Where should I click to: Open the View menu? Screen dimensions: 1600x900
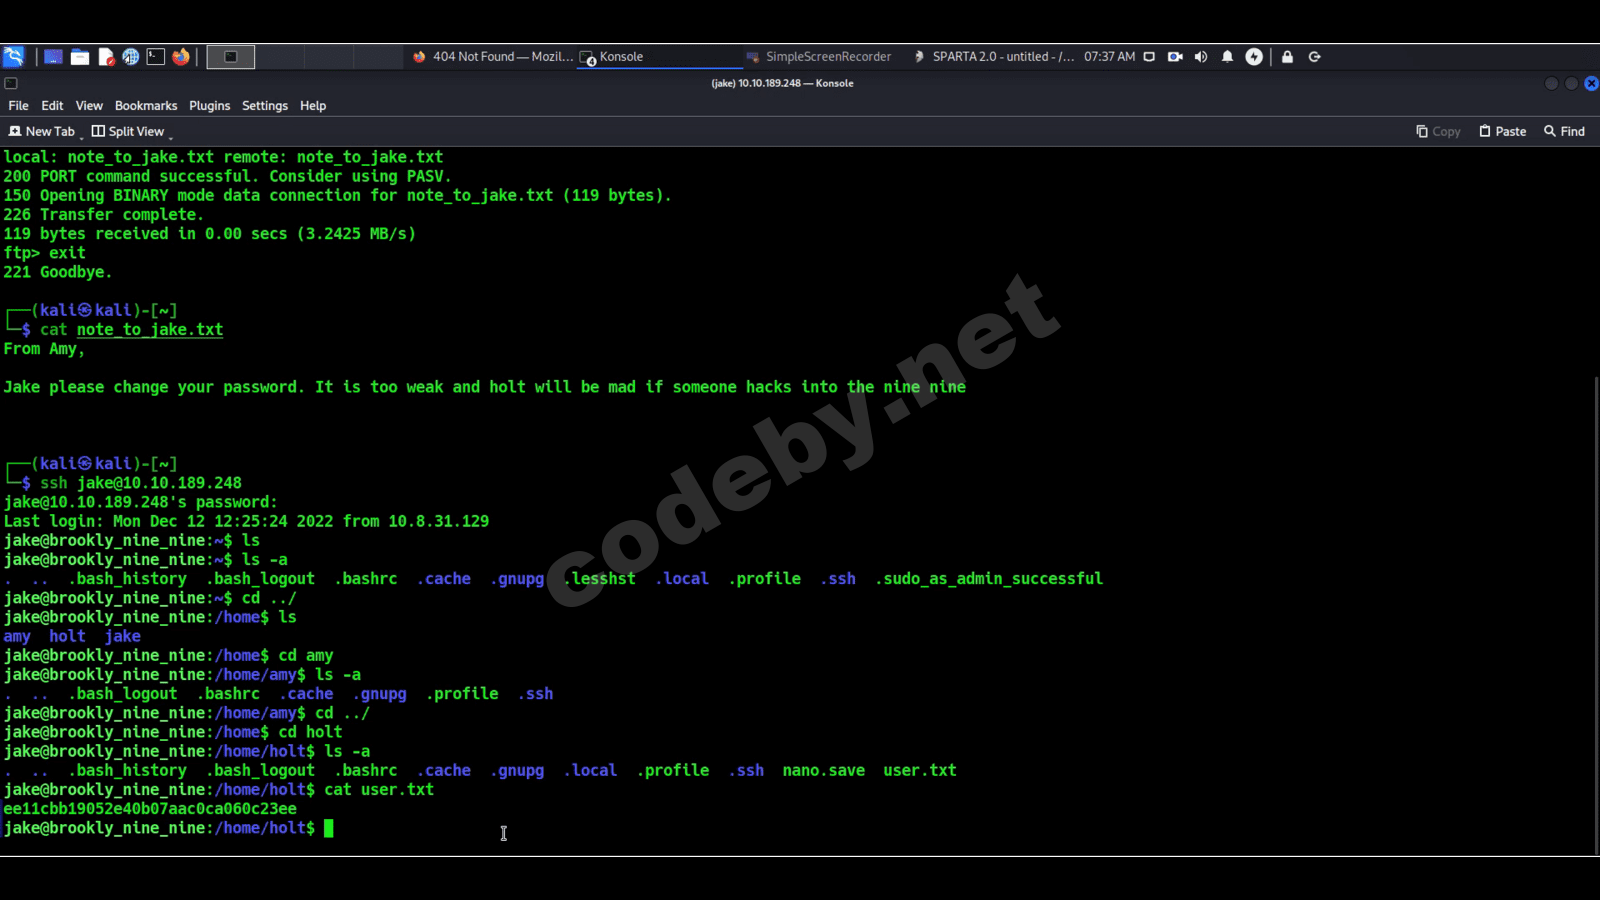tap(89, 106)
